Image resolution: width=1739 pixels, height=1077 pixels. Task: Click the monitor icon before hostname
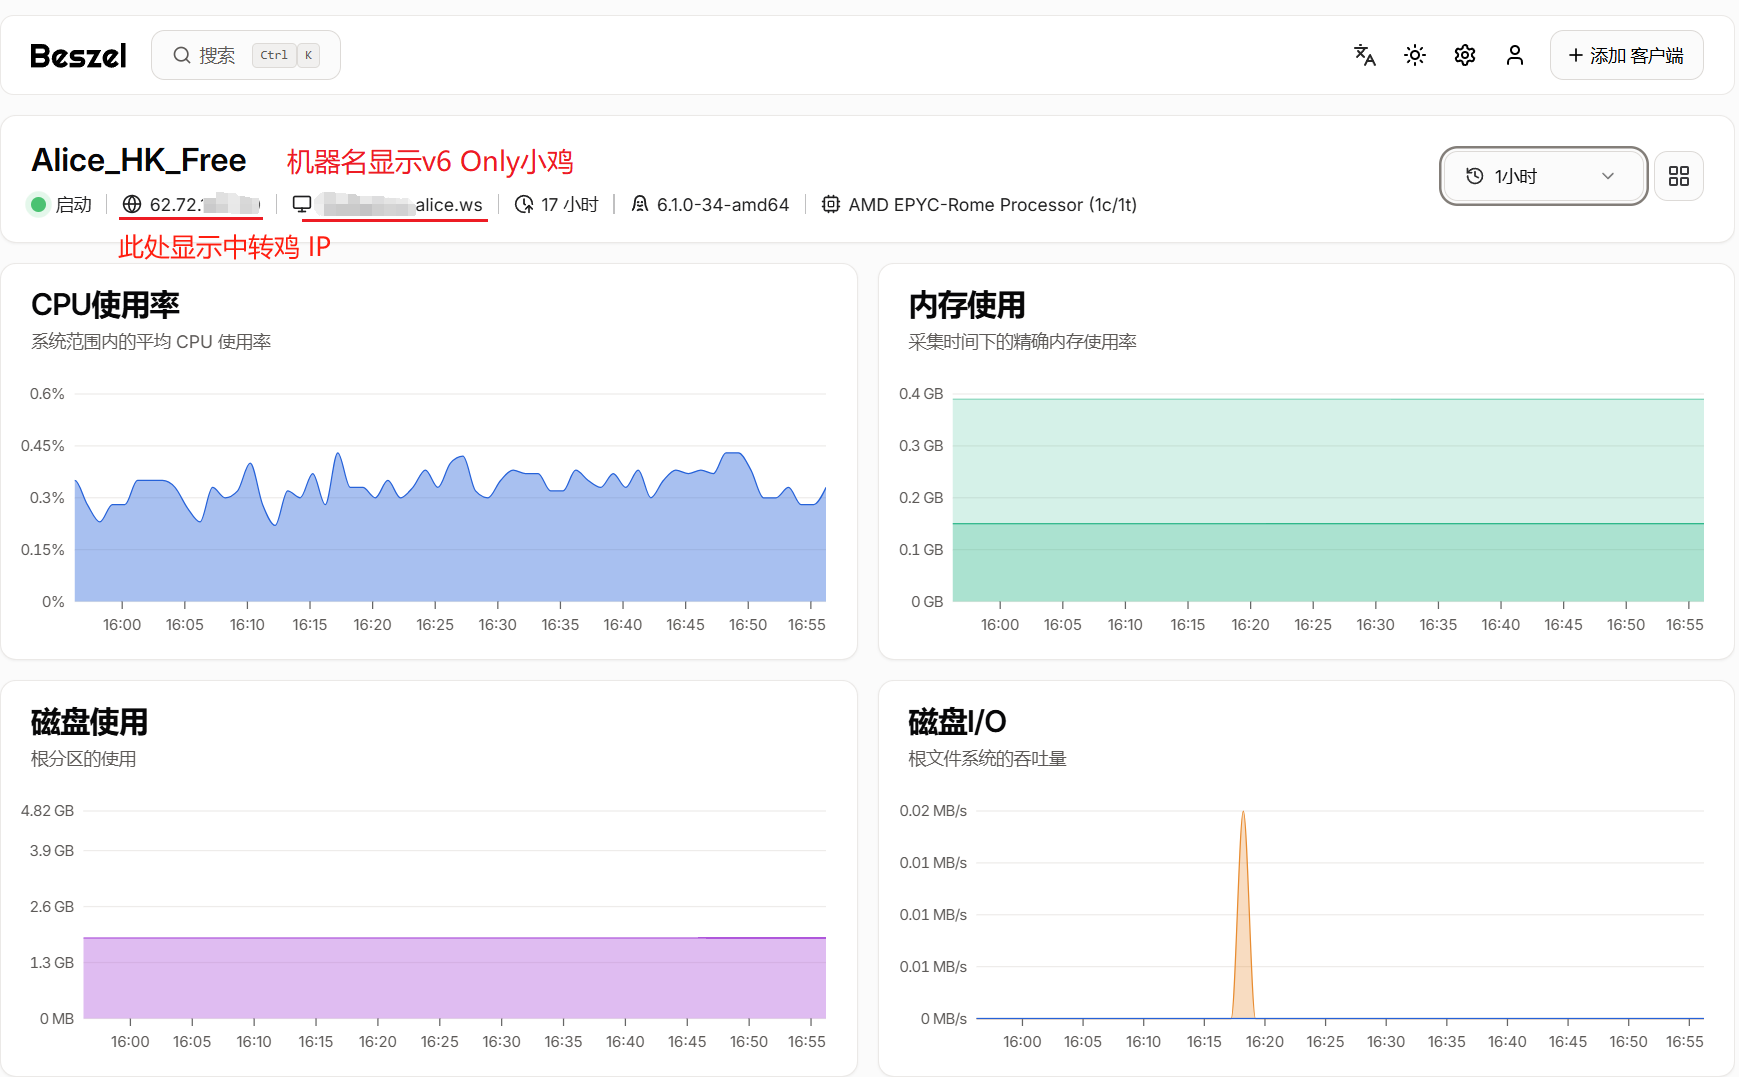point(302,205)
